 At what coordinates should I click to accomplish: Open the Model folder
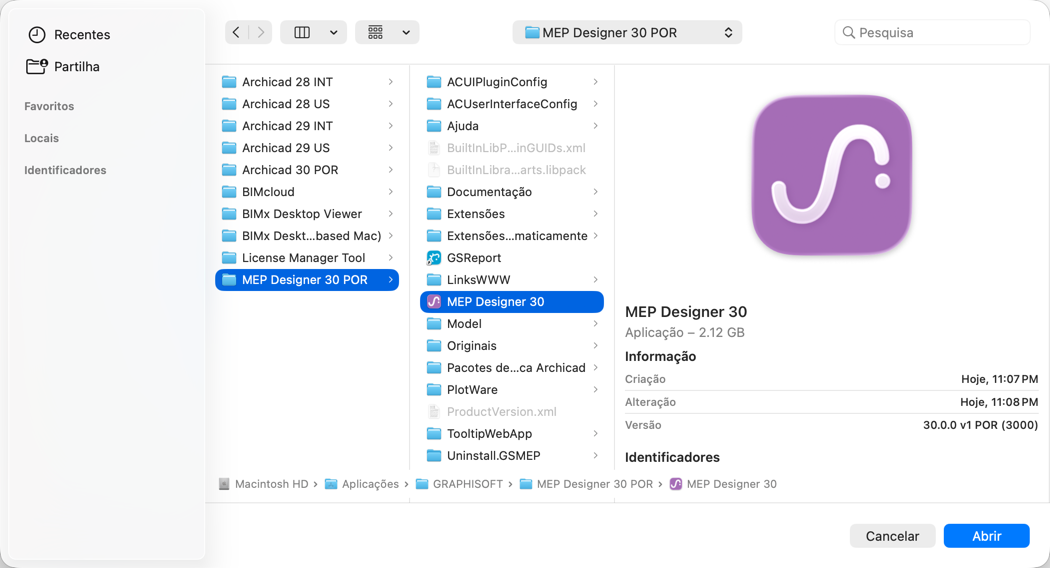(512, 324)
